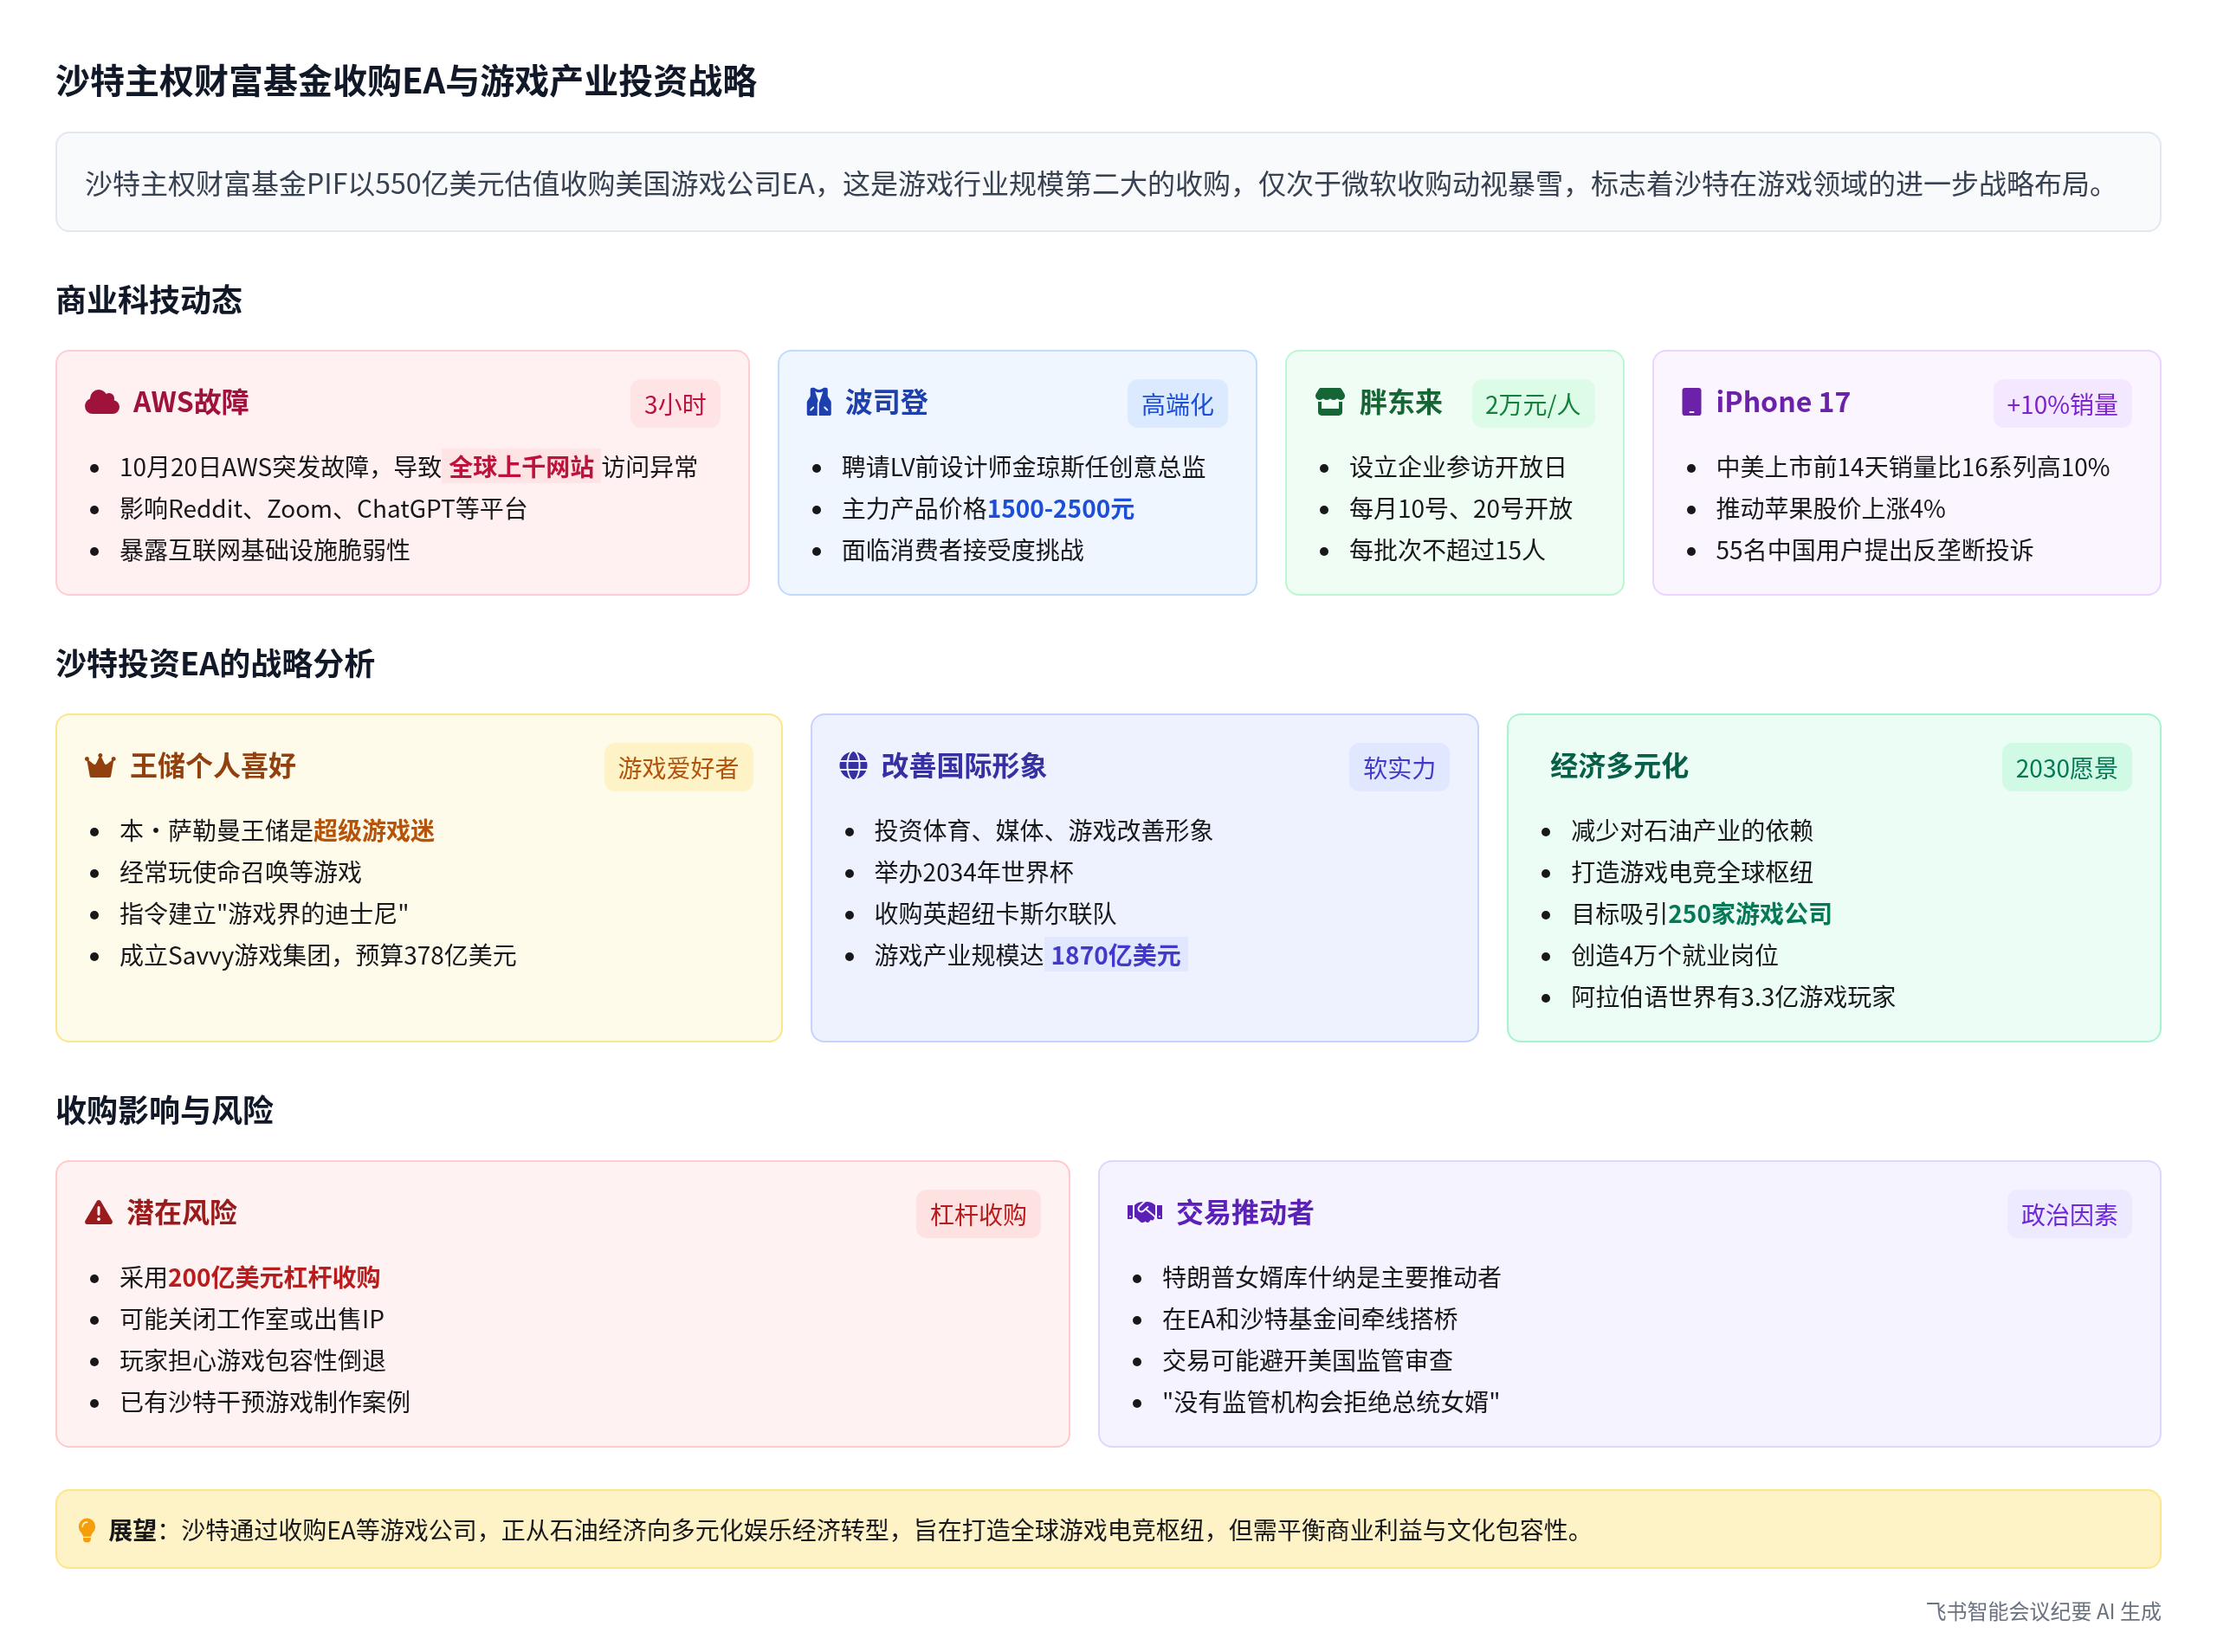Click the globe icon beside 改善国际形象
2217x1652 pixels.
(x=852, y=766)
